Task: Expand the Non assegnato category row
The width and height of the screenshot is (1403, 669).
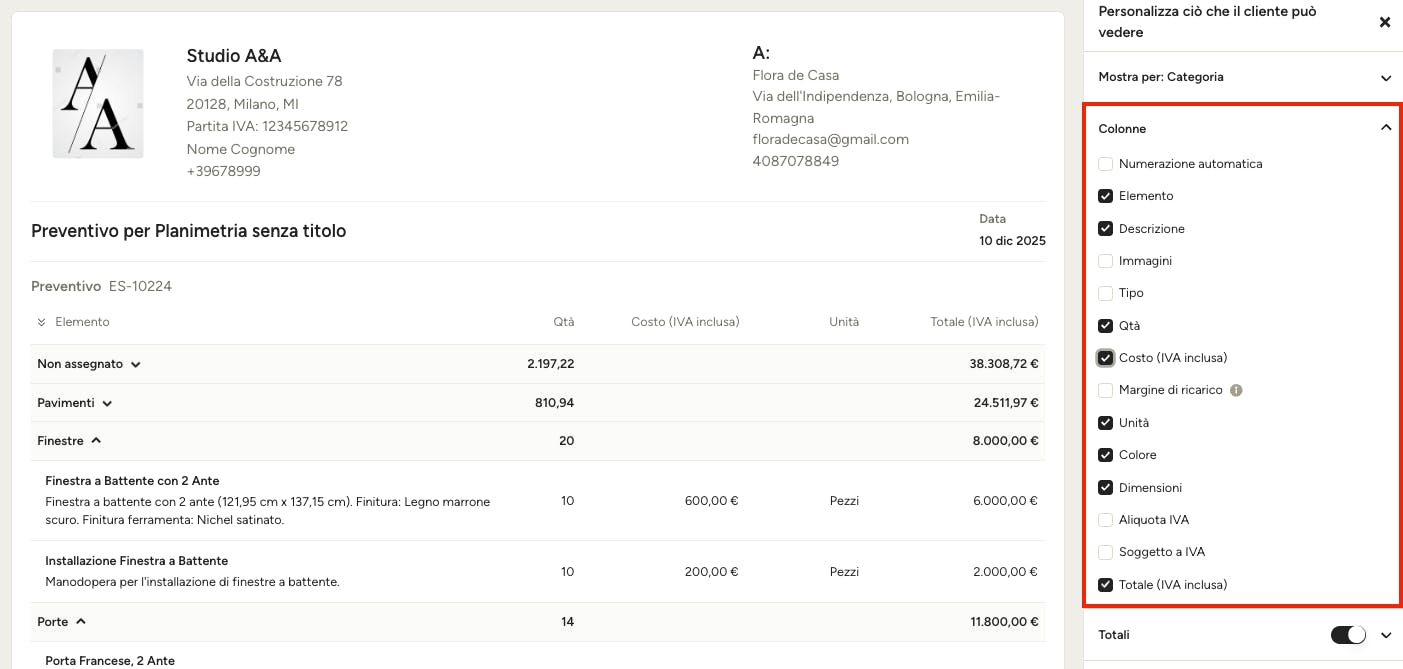Action: click(135, 365)
